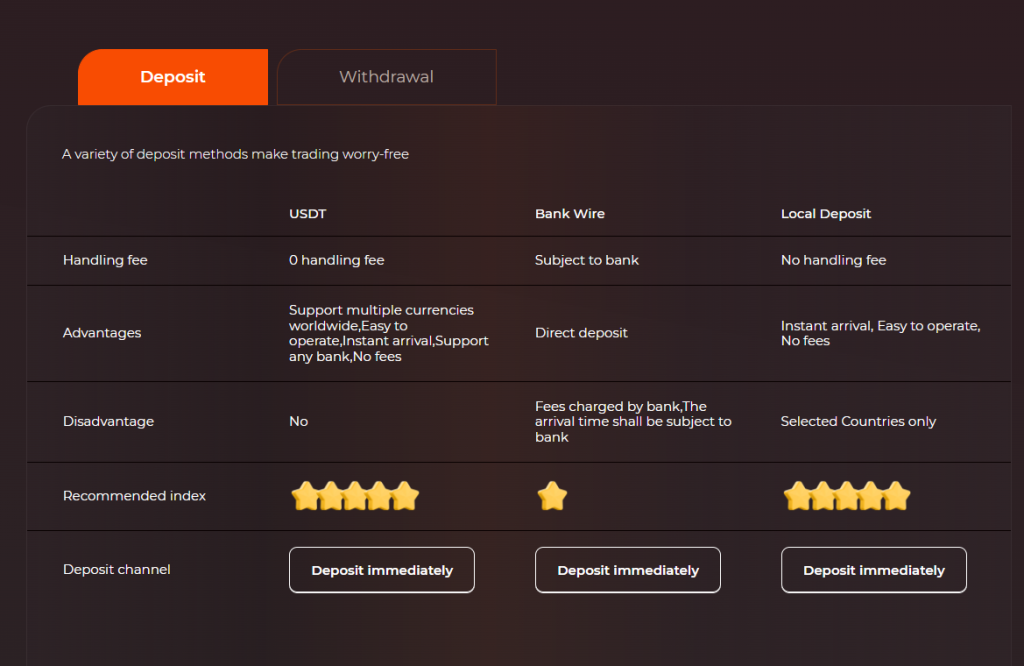Image resolution: width=1024 pixels, height=666 pixels.
Task: Click the 'Subject to bank' handling fee text
Action: (586, 260)
